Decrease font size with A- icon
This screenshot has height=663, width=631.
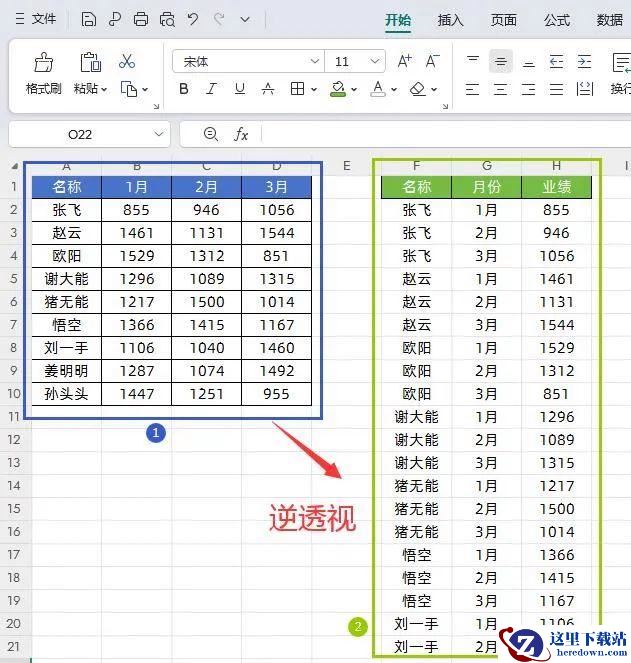pos(432,62)
